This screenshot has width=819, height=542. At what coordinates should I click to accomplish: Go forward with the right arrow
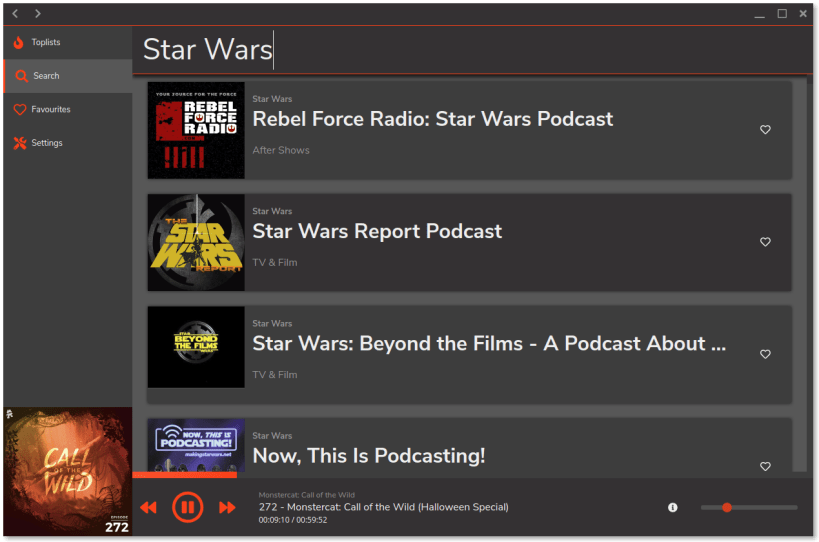38,14
